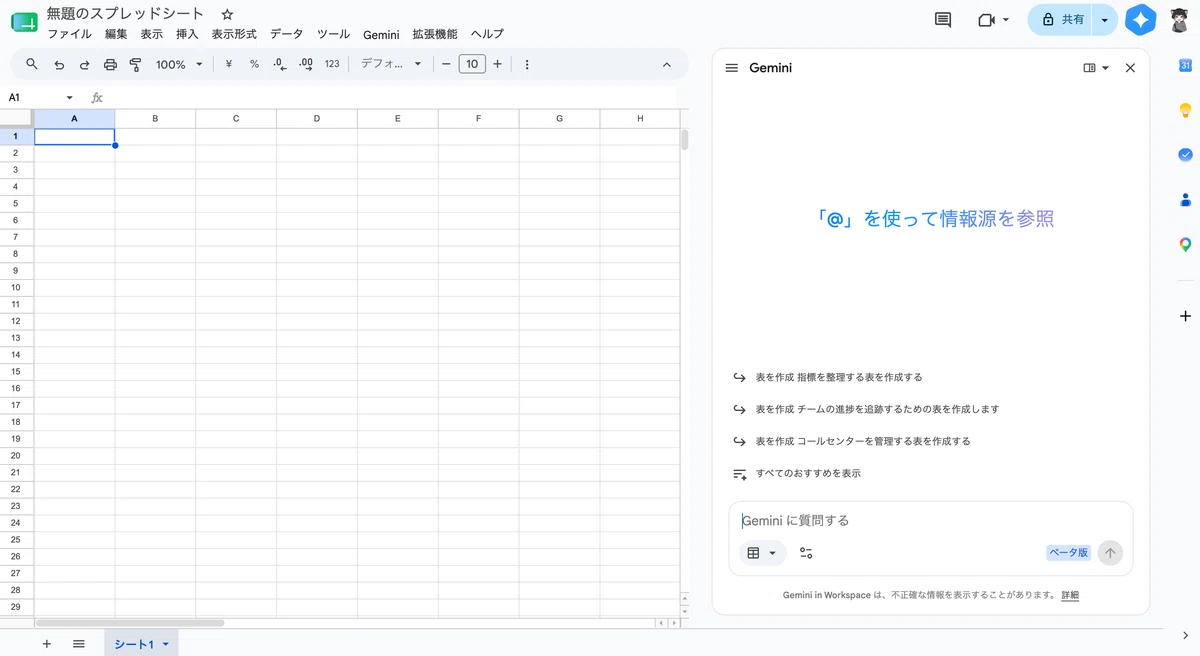Viewport: 1200px width, 656px height.
Task: Open the comment history icon
Action: tap(942, 20)
